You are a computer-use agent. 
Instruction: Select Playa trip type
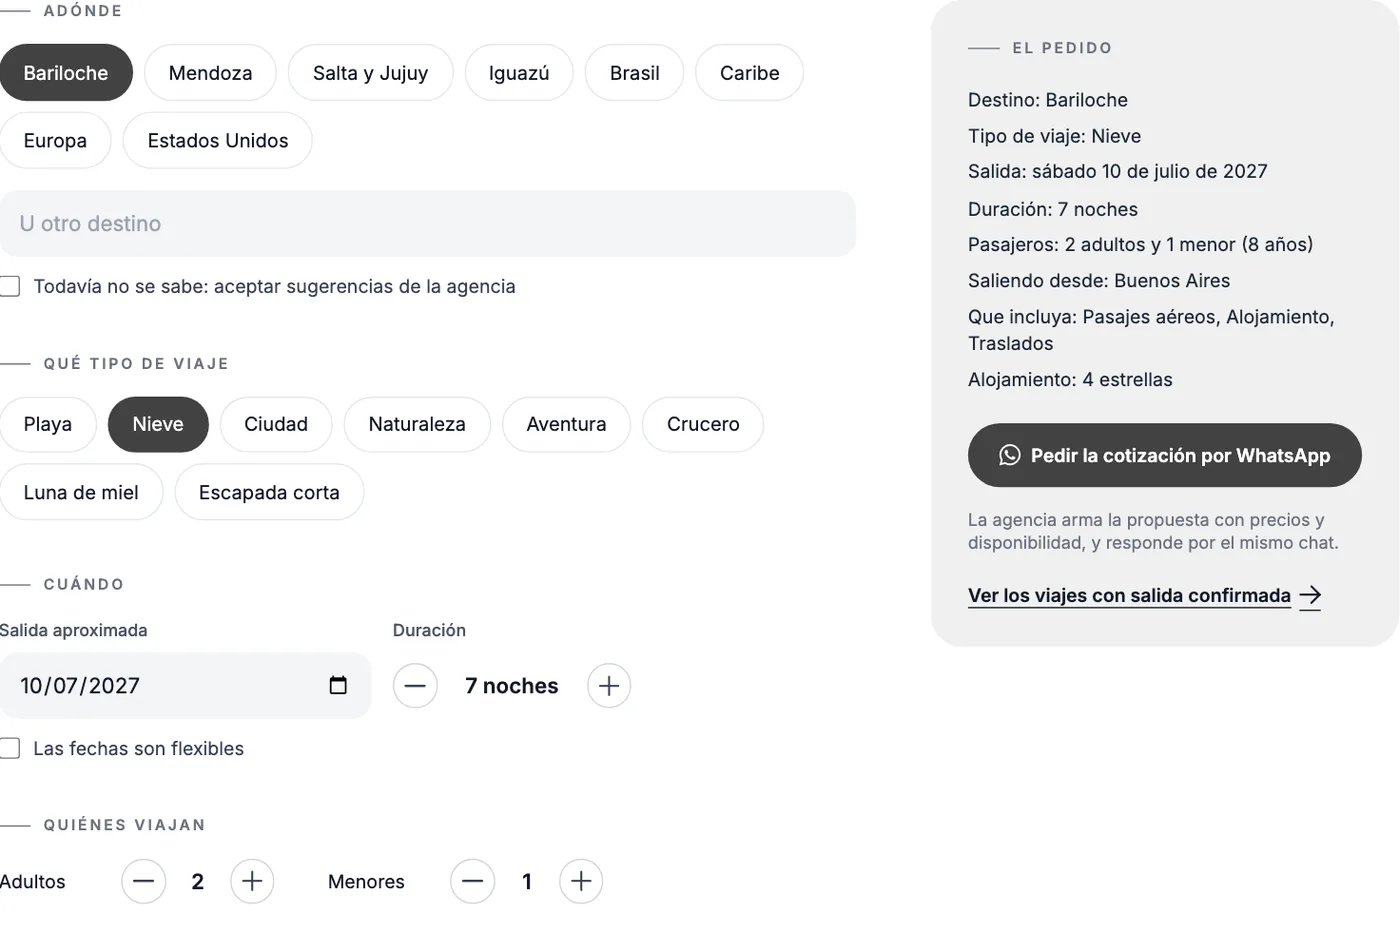tap(48, 424)
